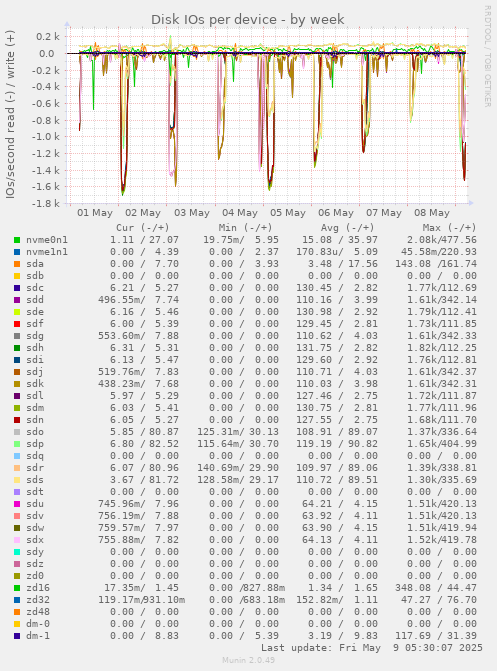The width and height of the screenshot is (497, 671).
Task: Click the sdy cyan legend swatch
Action: coord(17,552)
